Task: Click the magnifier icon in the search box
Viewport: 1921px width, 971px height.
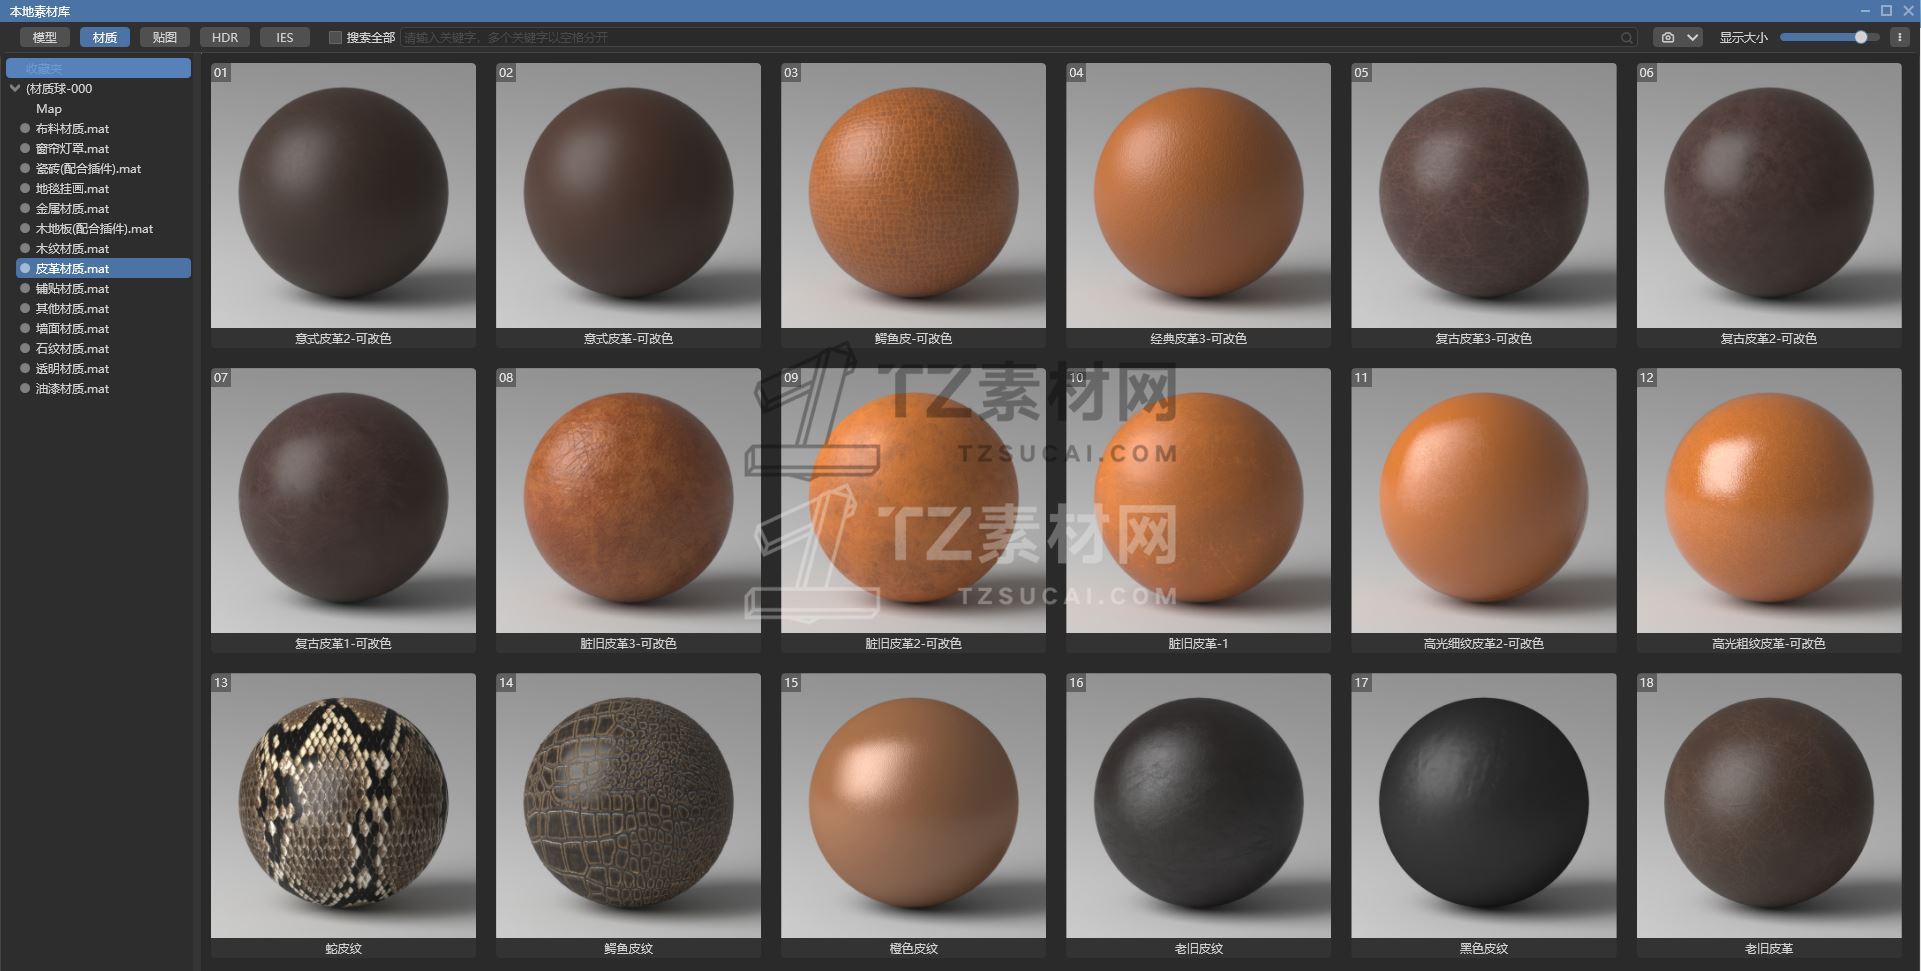Action: [1627, 38]
